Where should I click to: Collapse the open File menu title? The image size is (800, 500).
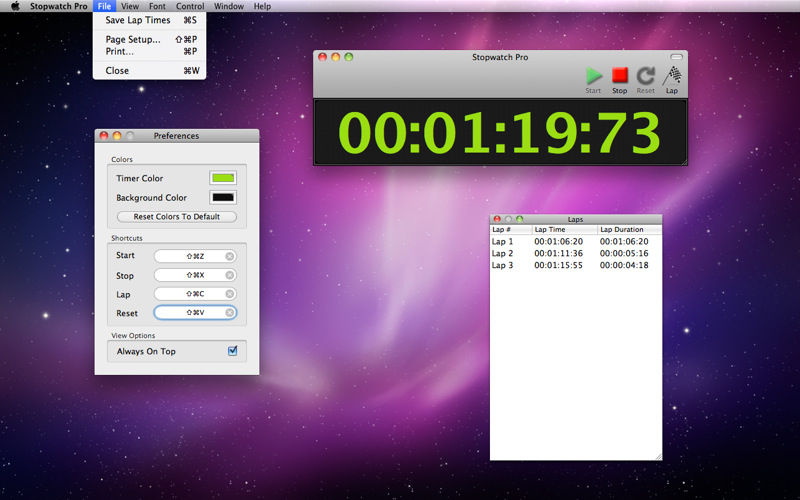pyautogui.click(x=104, y=6)
